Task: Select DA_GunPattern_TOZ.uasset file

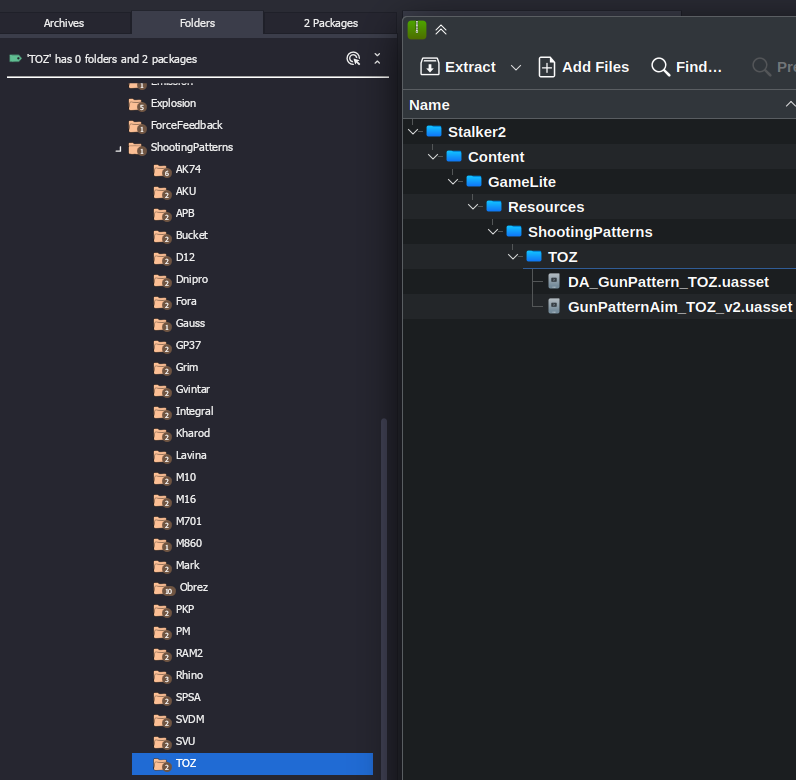Action: tap(668, 282)
